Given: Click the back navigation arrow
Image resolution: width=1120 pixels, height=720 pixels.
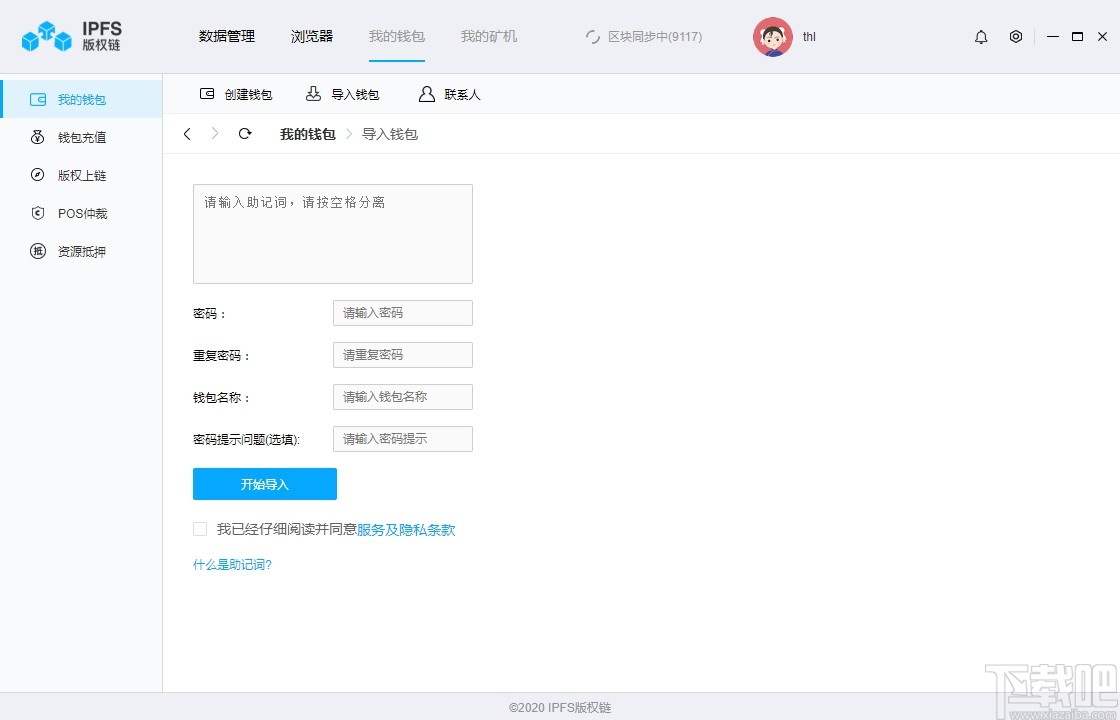Looking at the screenshot, I should pos(187,133).
